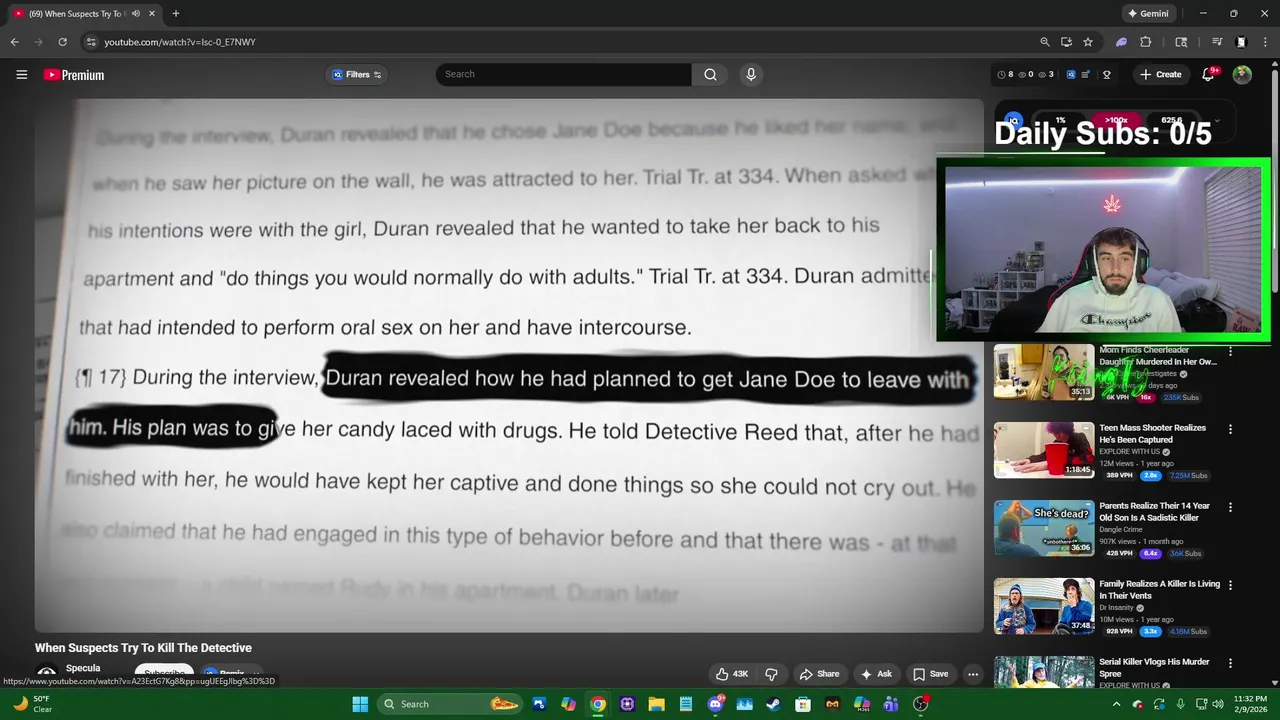Open Chrome extensions puzzle menu
Image resolution: width=1280 pixels, height=720 pixels.
(x=1146, y=42)
